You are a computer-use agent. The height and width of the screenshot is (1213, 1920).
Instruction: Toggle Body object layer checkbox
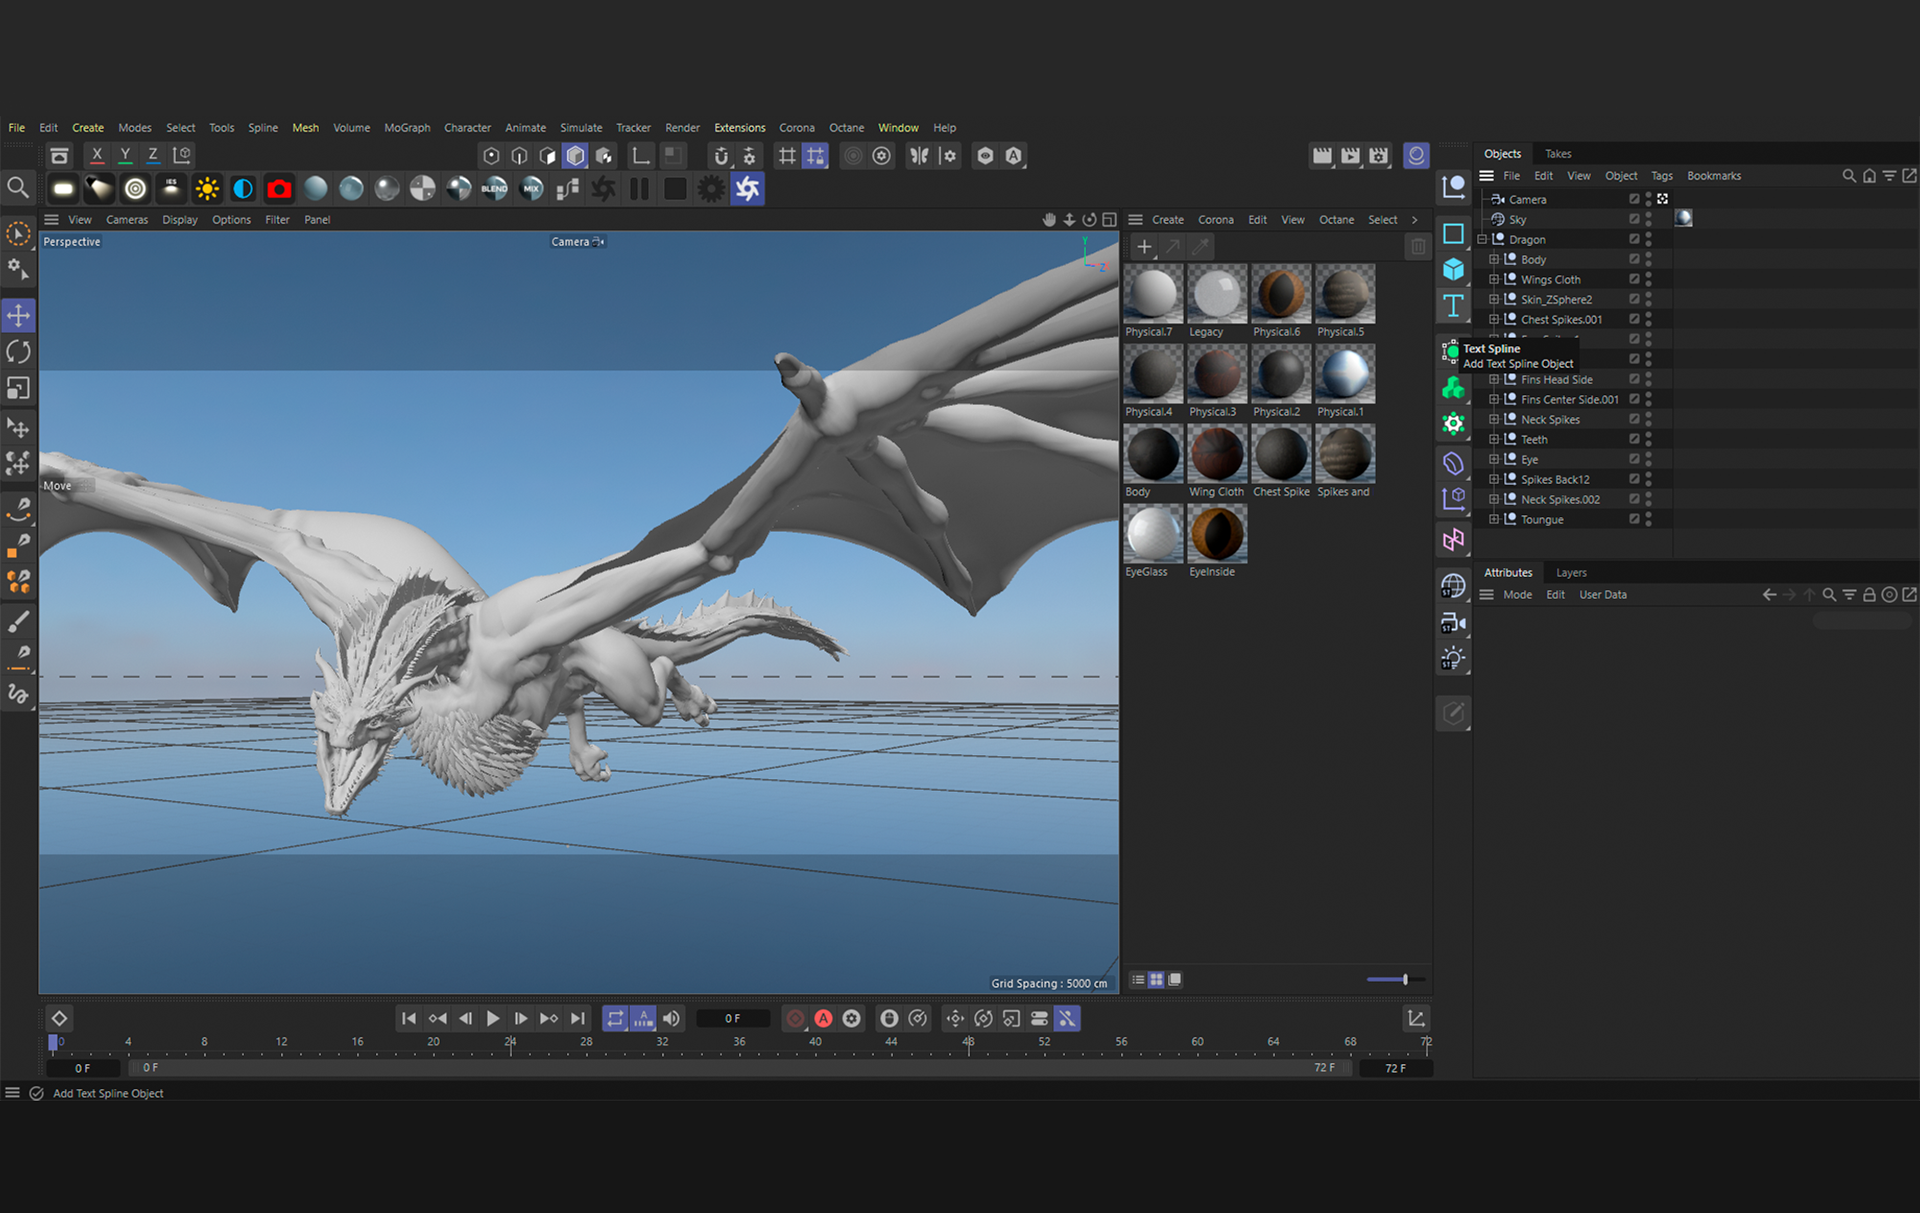1634,259
